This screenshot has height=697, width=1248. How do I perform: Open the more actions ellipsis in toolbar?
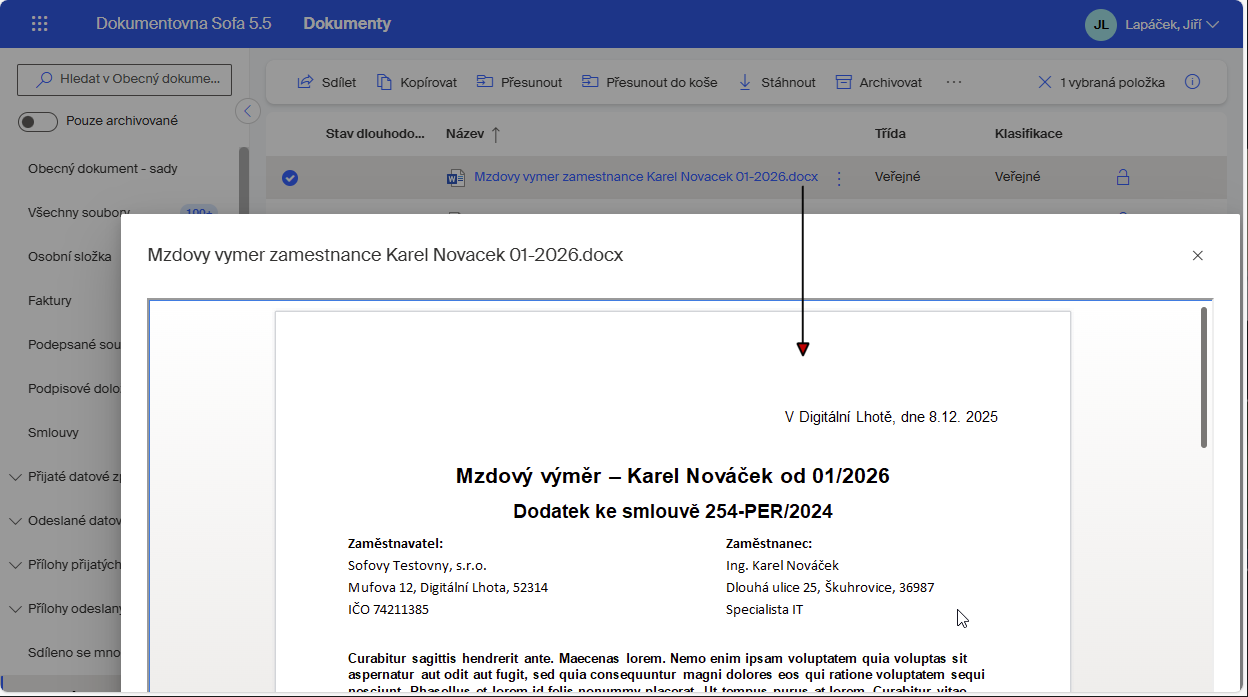tap(953, 82)
